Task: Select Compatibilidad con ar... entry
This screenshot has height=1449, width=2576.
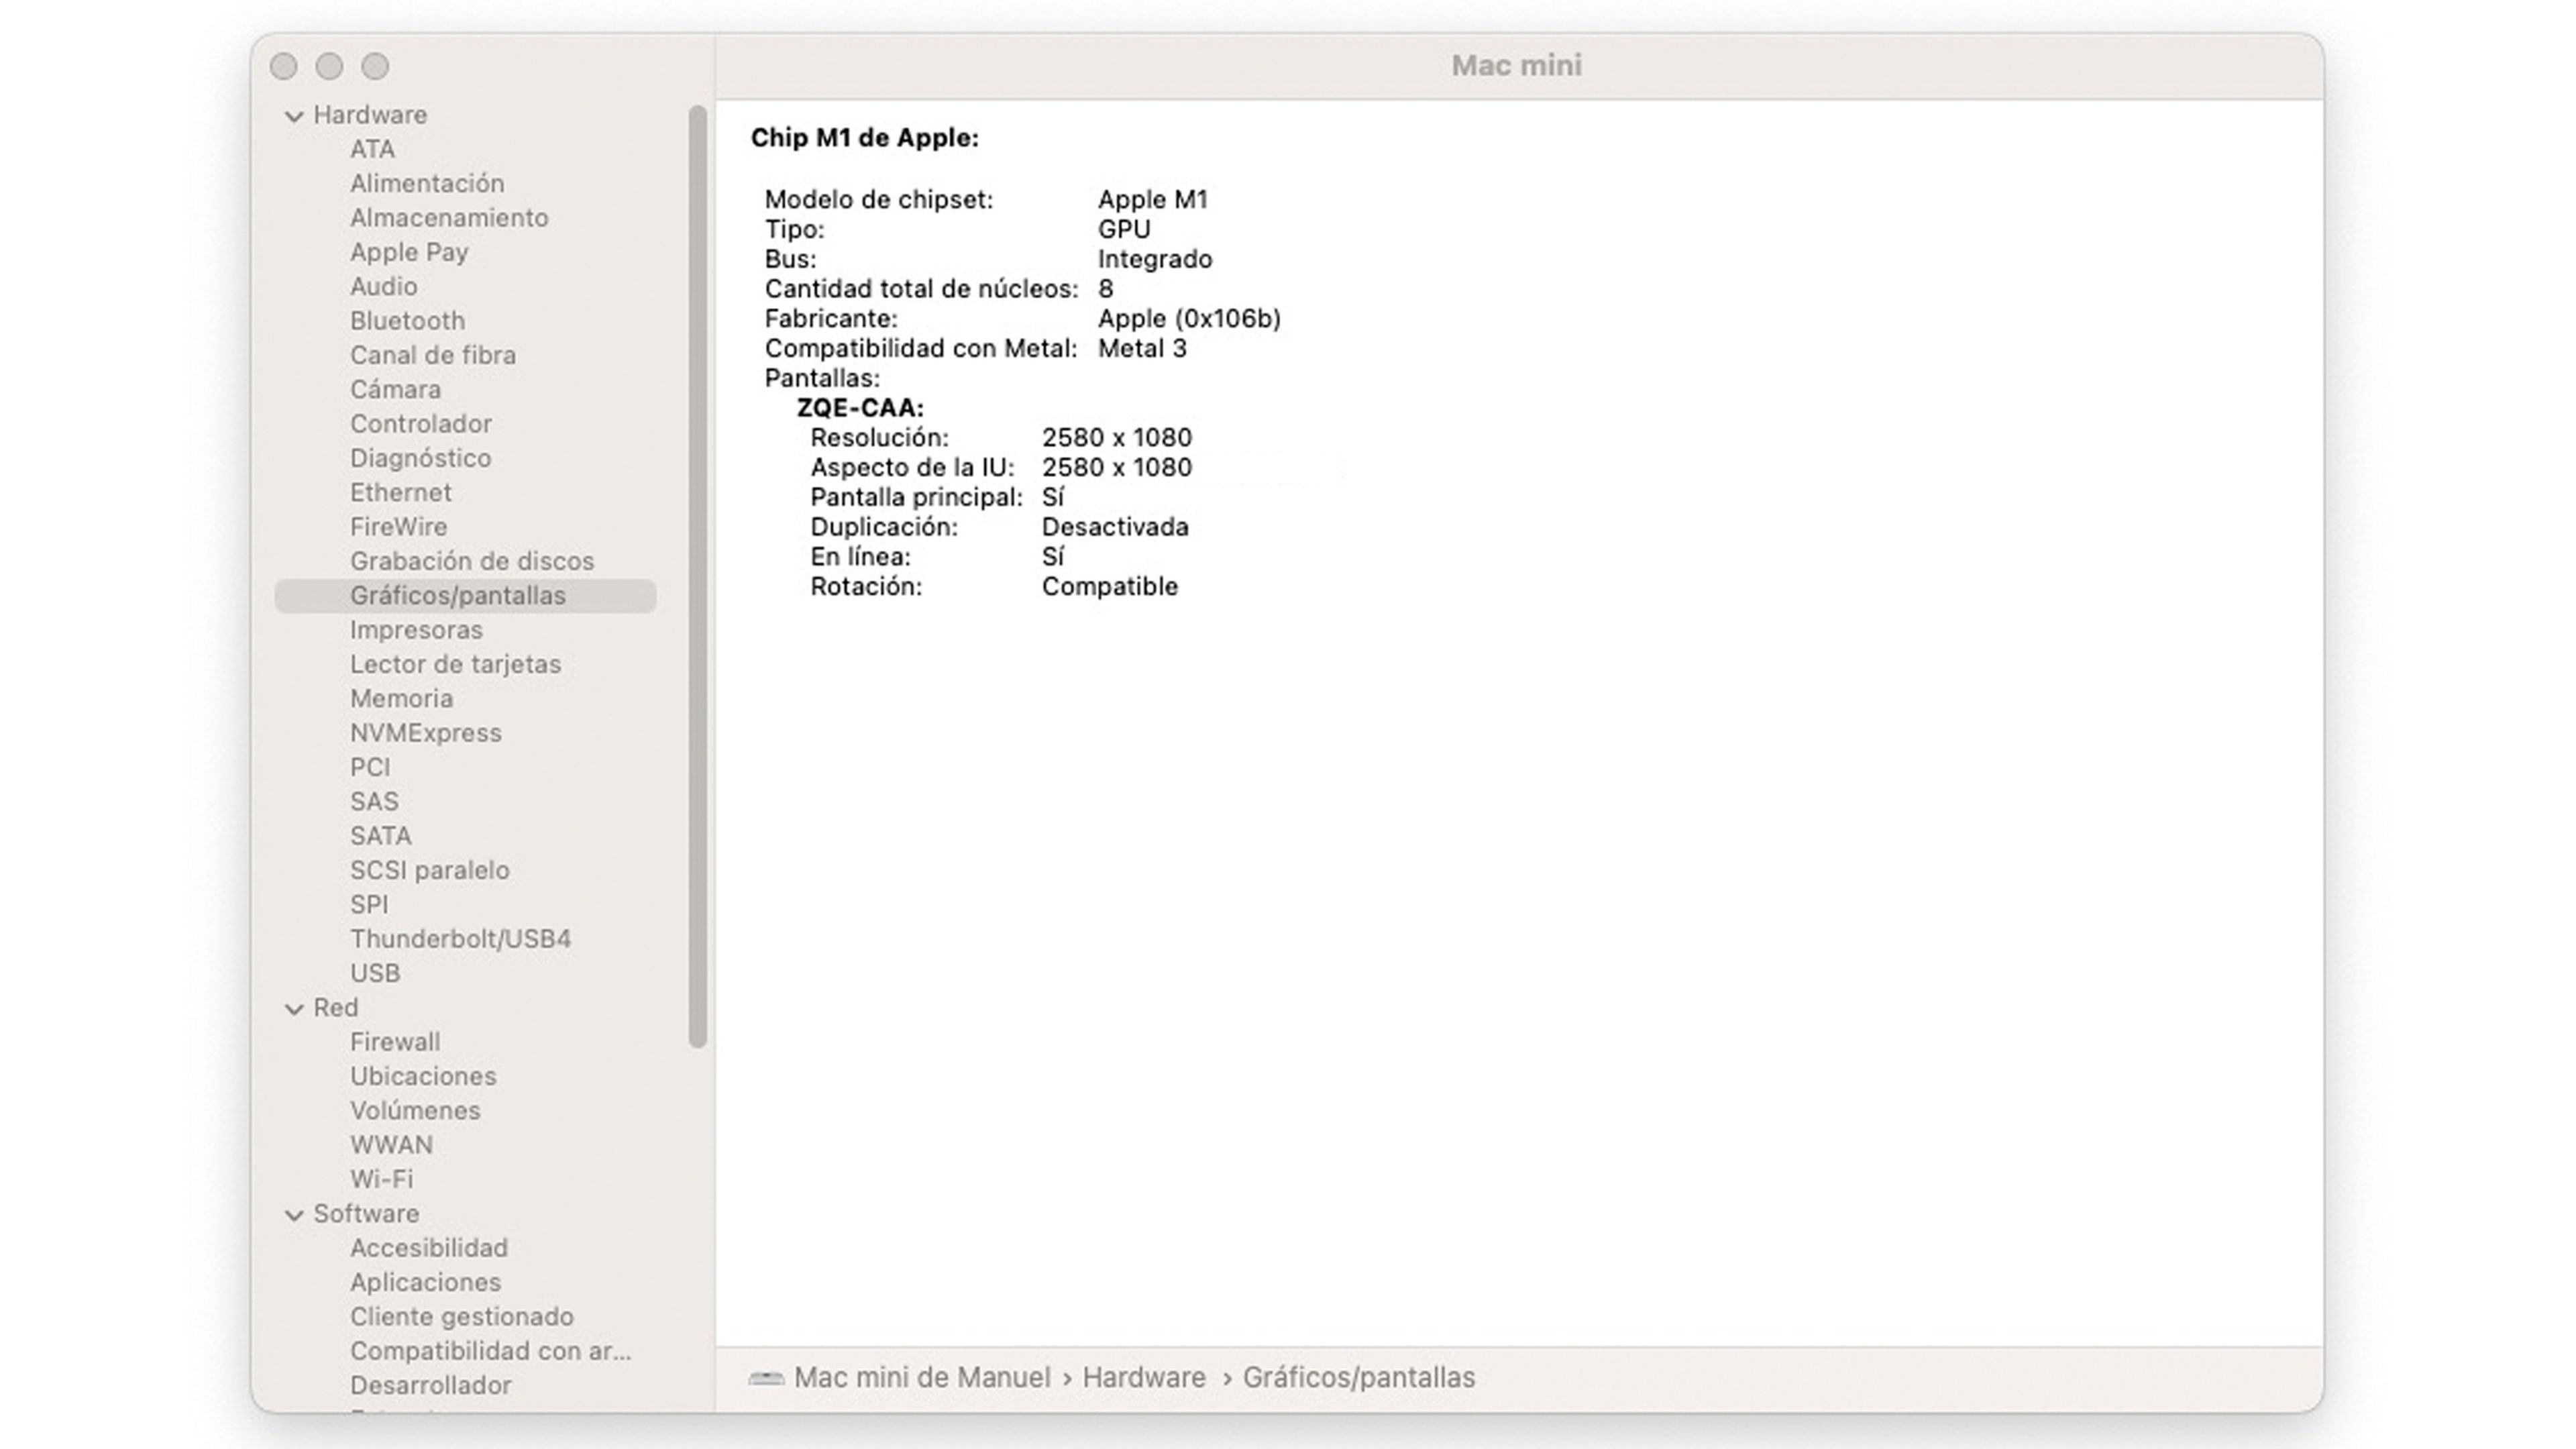Action: click(491, 1351)
